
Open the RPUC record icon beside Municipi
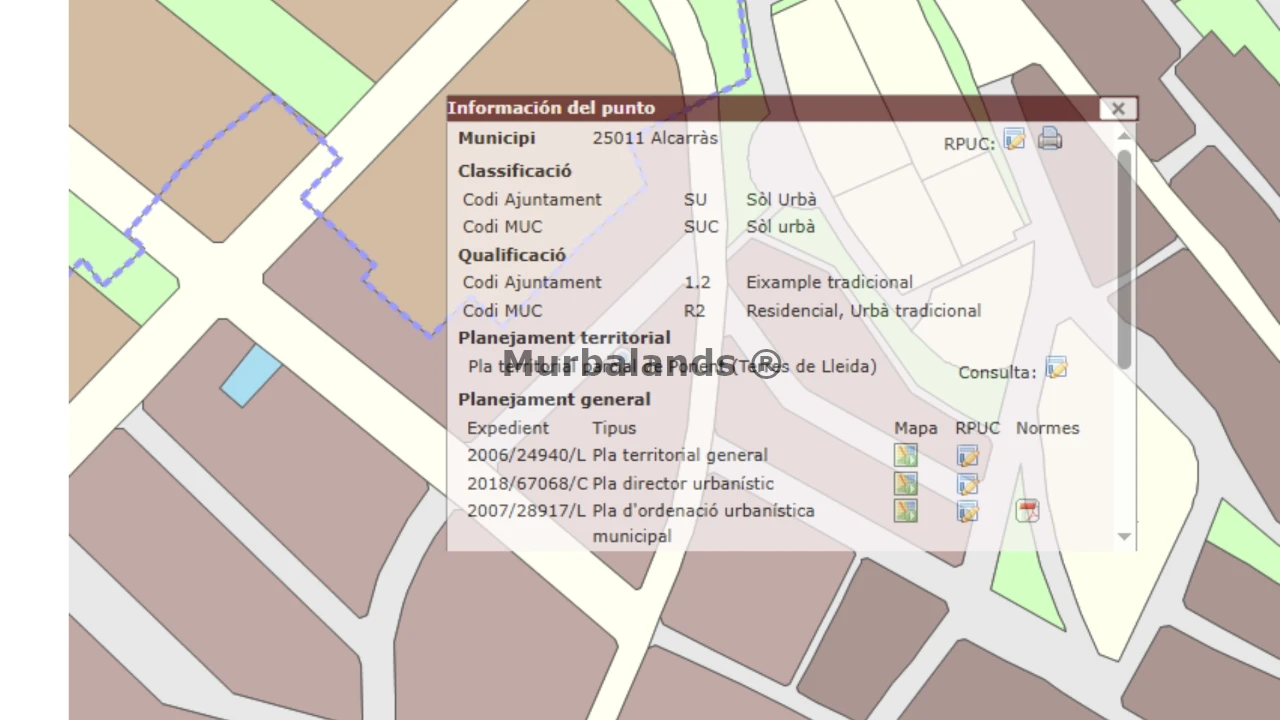pos(1014,140)
